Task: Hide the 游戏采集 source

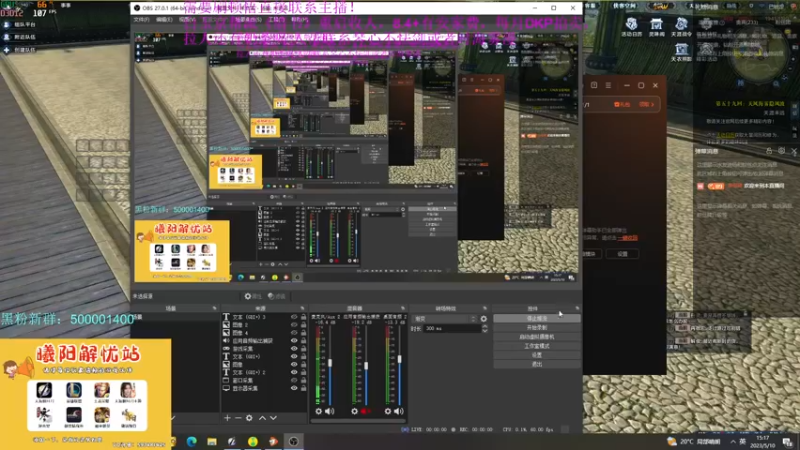Action: (x=294, y=348)
